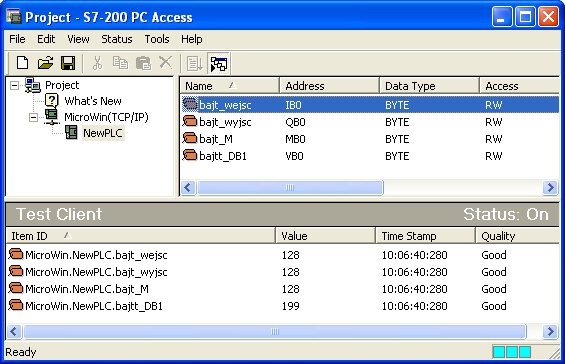Click the tag icon of MicroWin.NewPLC.bajtt_DB1
This screenshot has width=565, height=364.
[15, 306]
